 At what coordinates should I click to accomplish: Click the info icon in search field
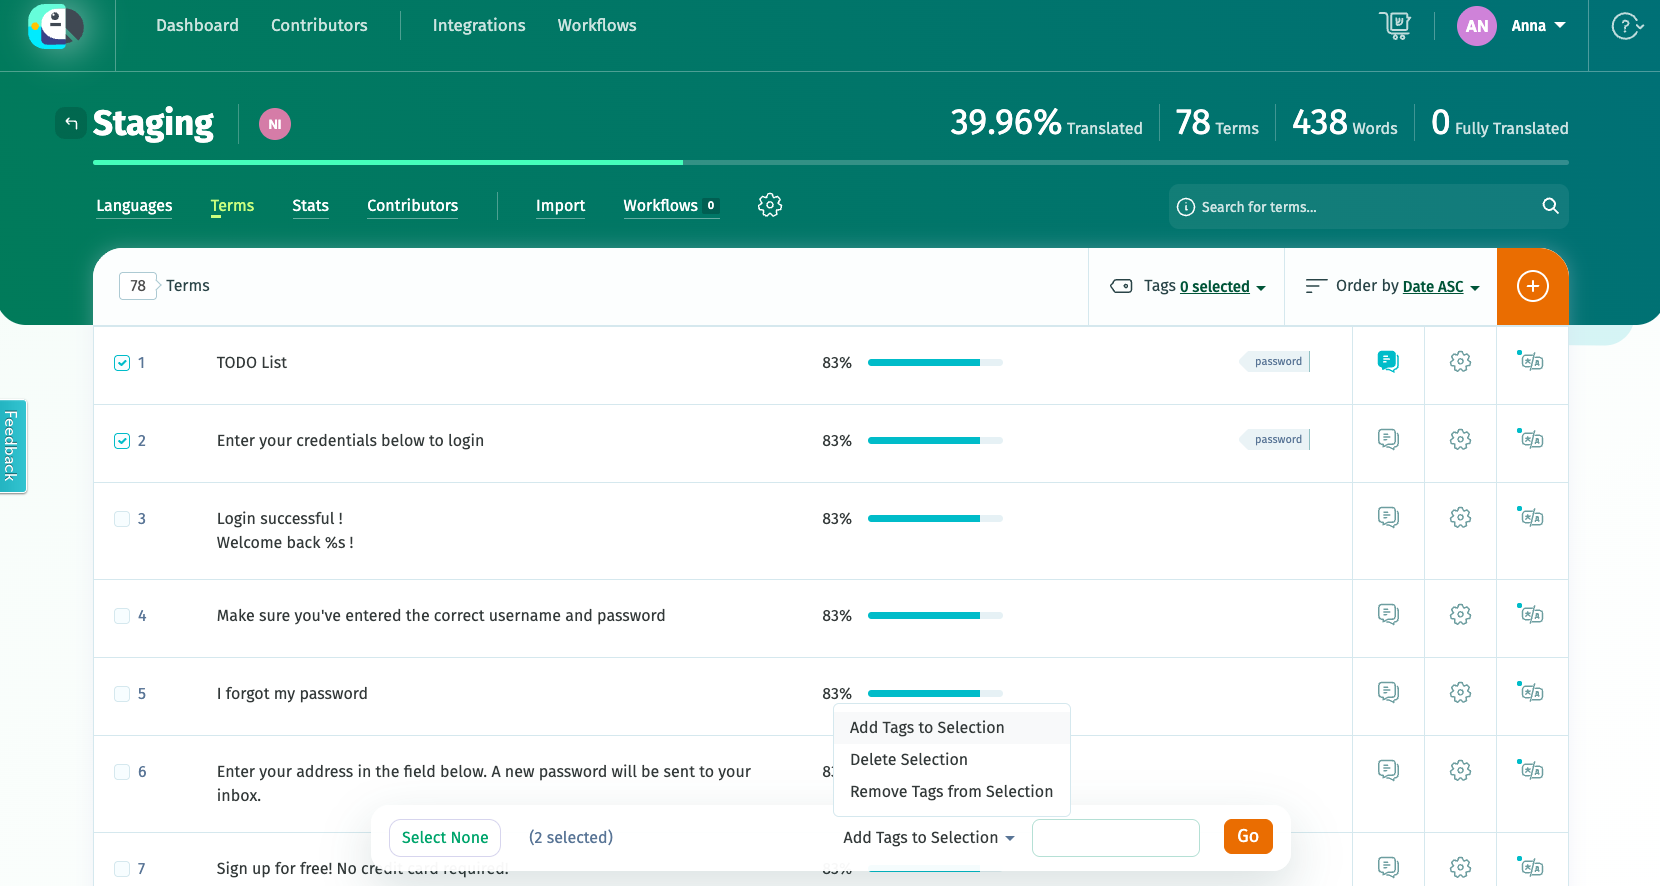click(x=1186, y=207)
